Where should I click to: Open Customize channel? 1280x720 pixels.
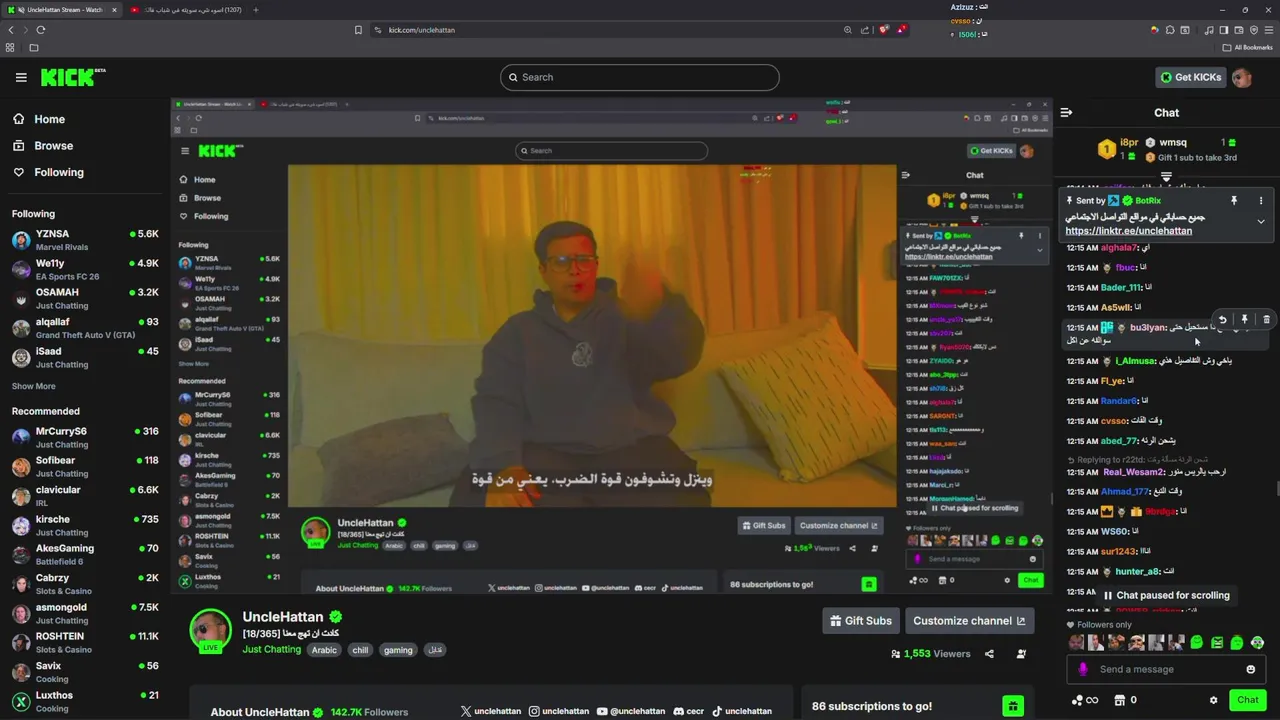pyautogui.click(x=969, y=621)
